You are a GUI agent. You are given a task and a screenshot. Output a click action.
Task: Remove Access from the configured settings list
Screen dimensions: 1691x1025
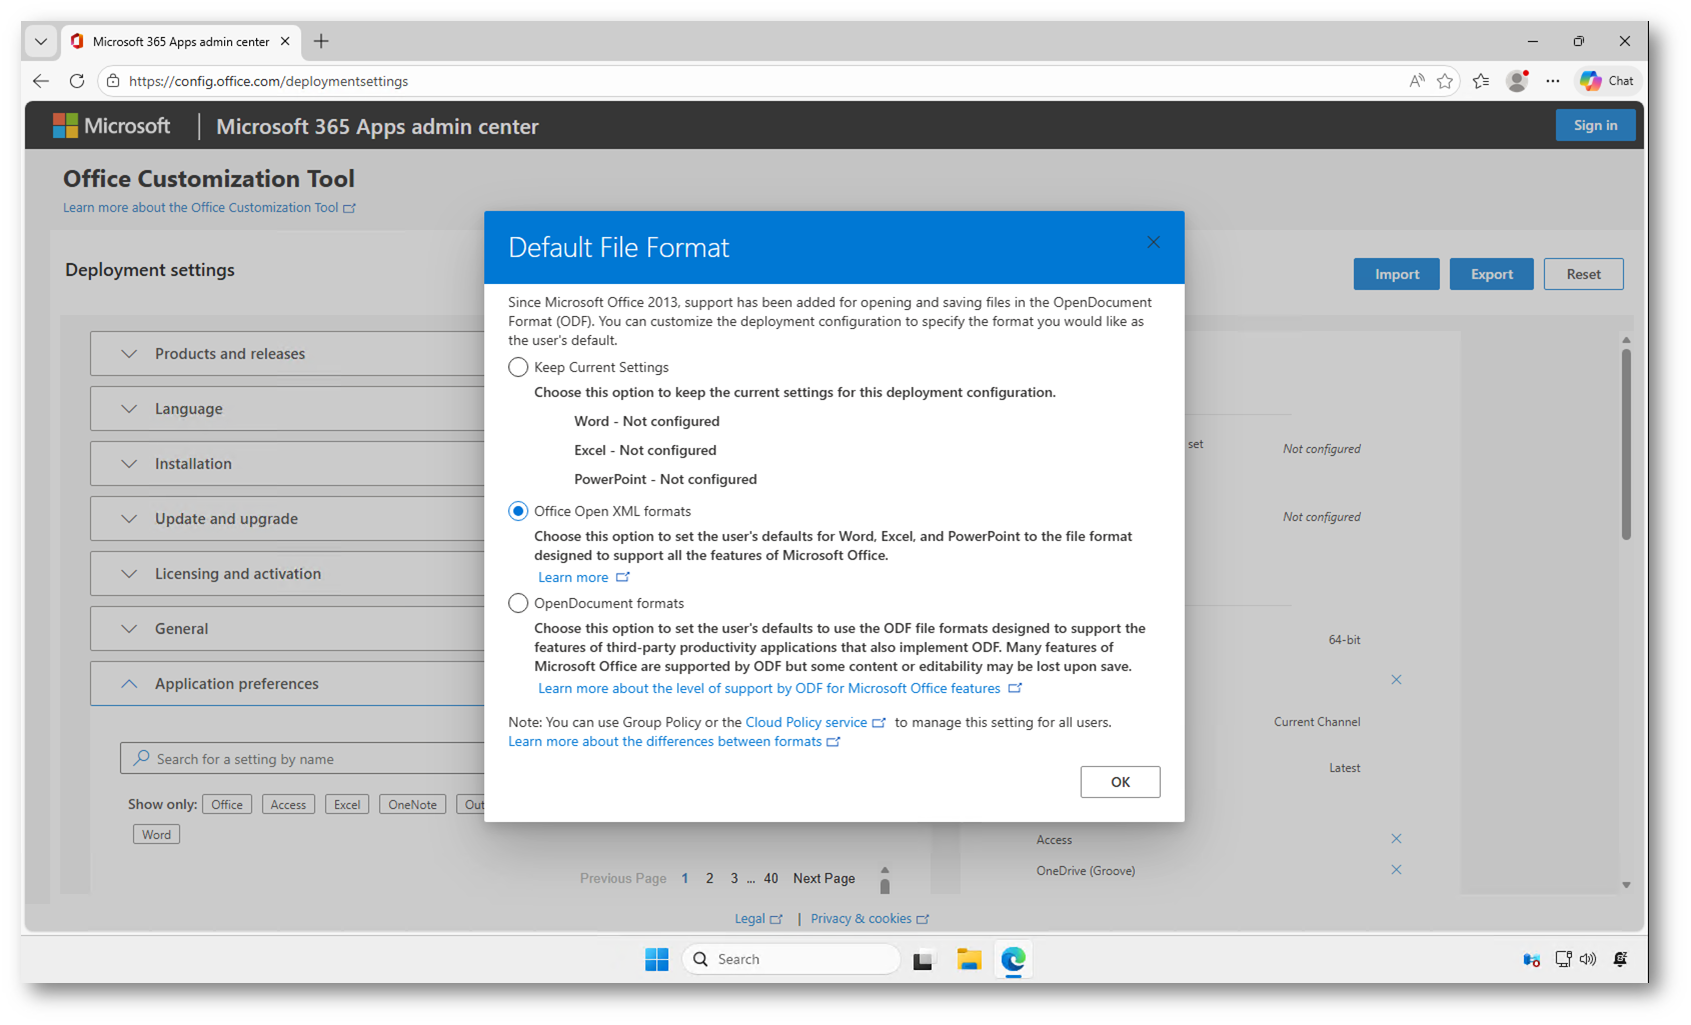pyautogui.click(x=1396, y=839)
